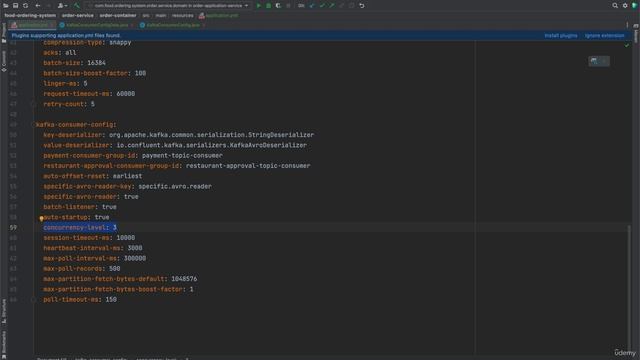640x360 pixels.
Task: Click resources breadcrumb in navigation bar
Action: click(182, 16)
